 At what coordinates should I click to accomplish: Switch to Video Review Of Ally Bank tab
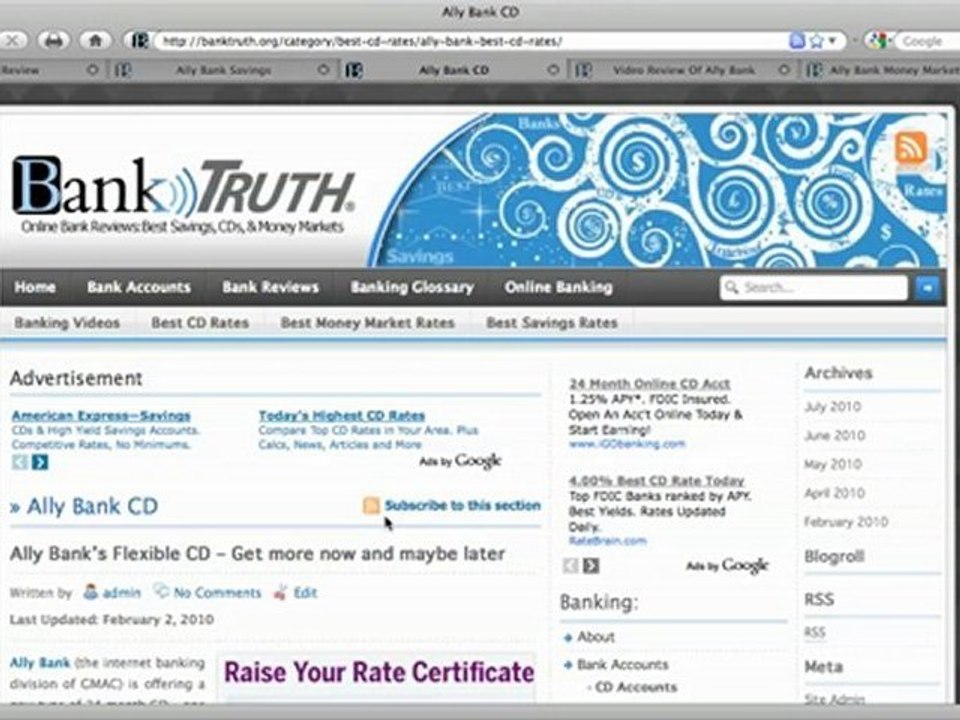click(683, 70)
